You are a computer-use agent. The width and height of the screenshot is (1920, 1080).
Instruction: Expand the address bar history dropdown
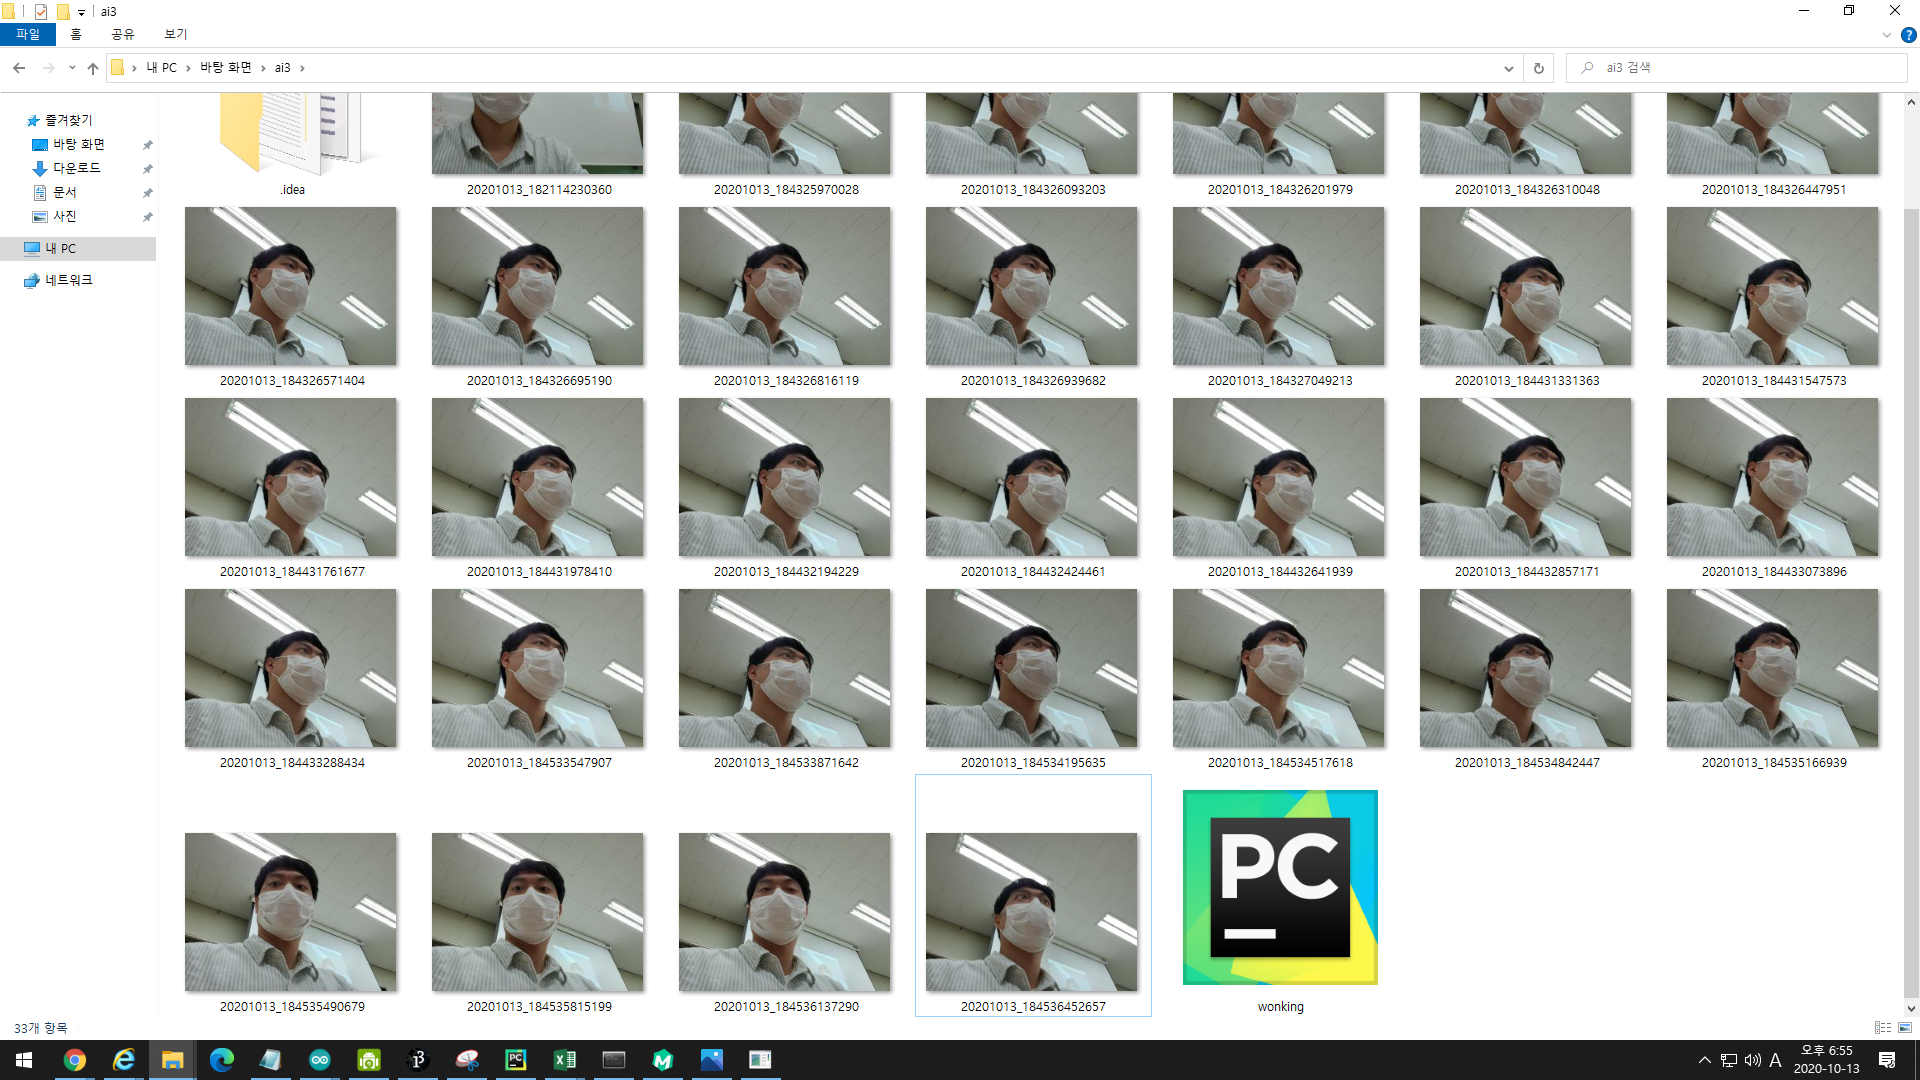coord(1508,68)
